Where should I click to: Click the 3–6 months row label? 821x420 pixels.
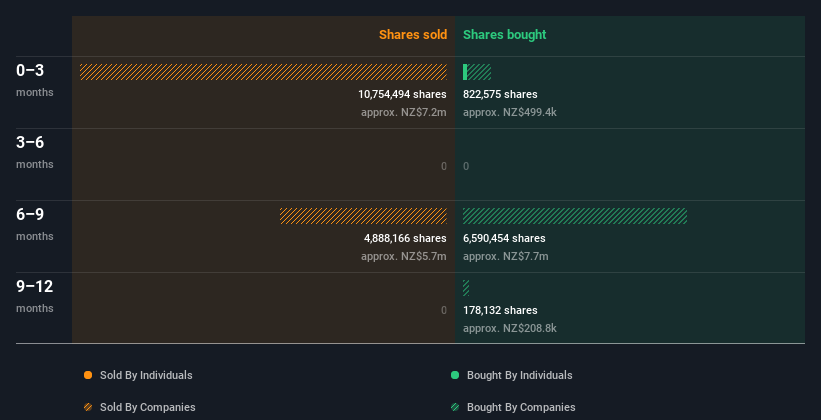35,152
